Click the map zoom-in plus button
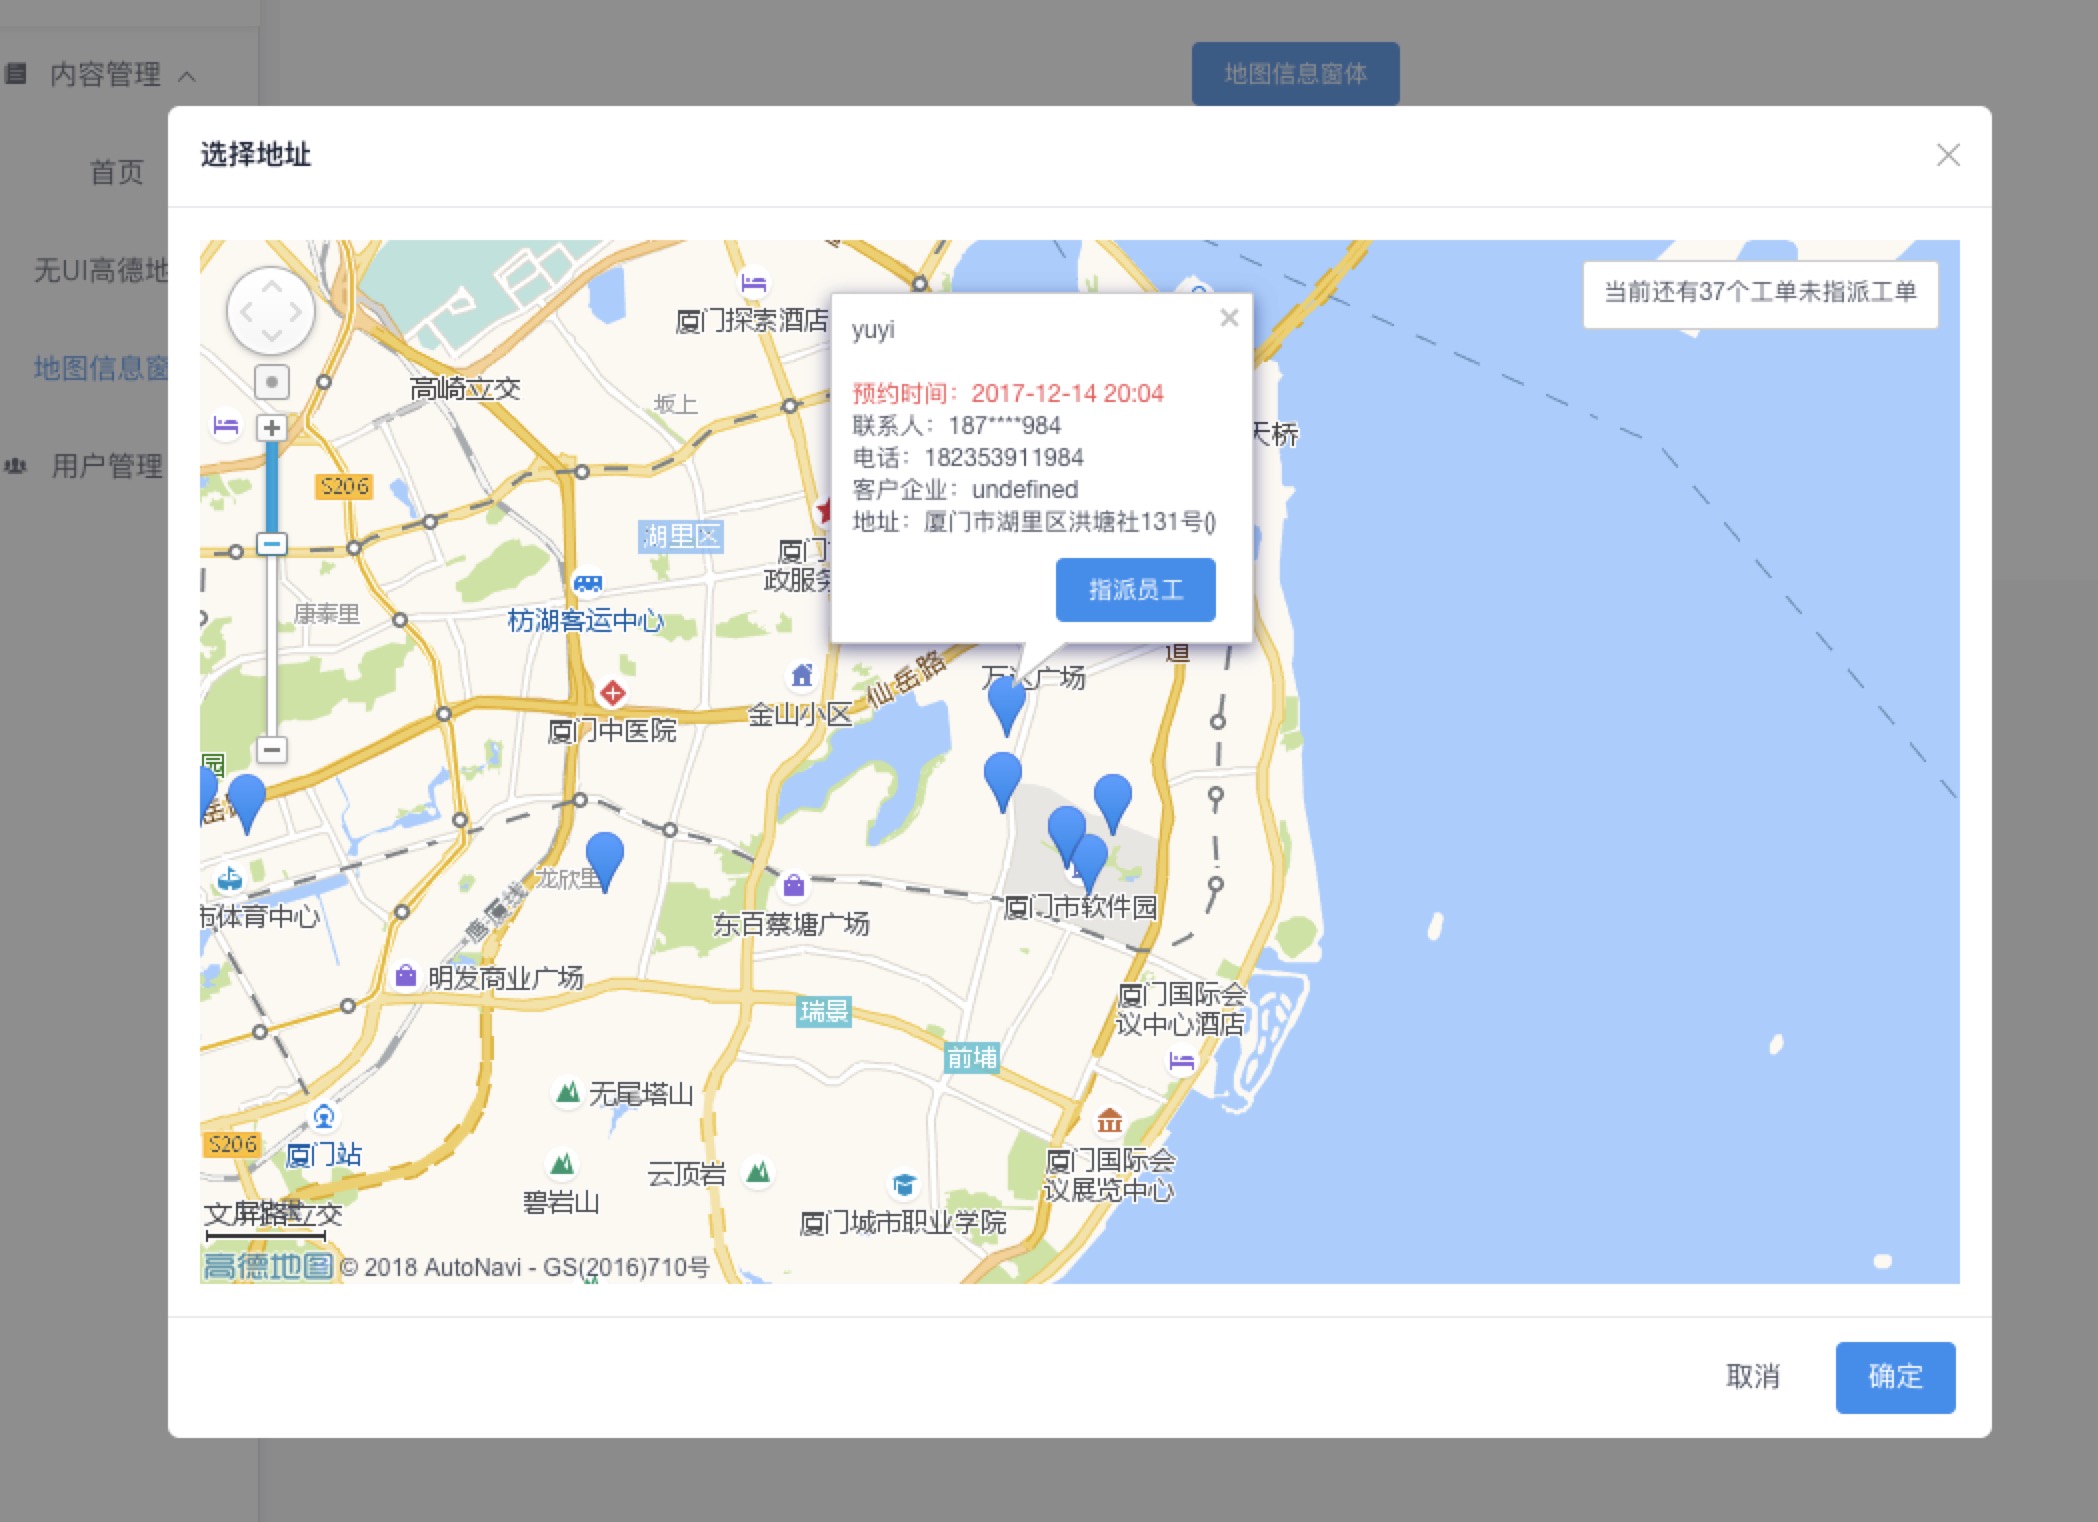The height and width of the screenshot is (1522, 2098). [271, 428]
